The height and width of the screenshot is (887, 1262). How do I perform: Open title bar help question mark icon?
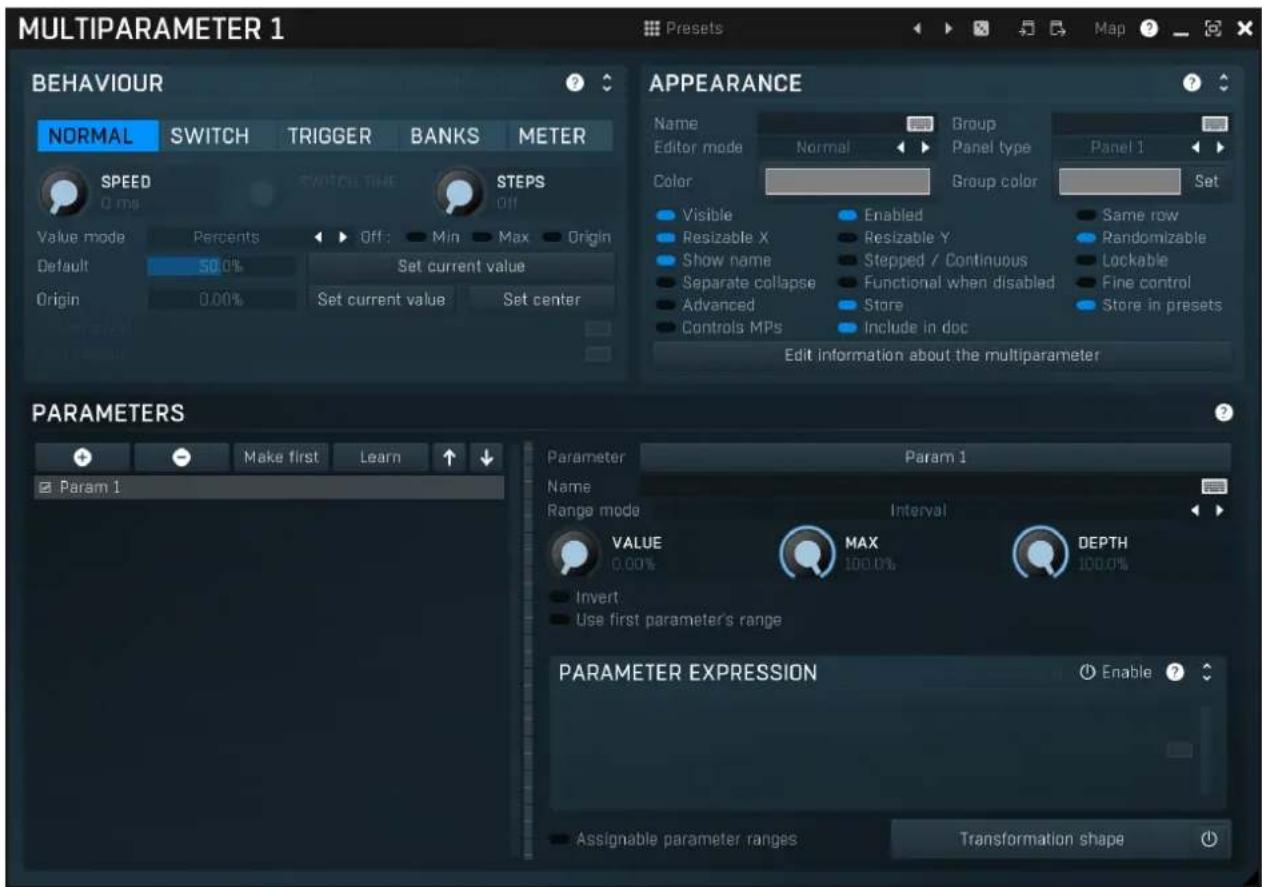coord(1148,29)
